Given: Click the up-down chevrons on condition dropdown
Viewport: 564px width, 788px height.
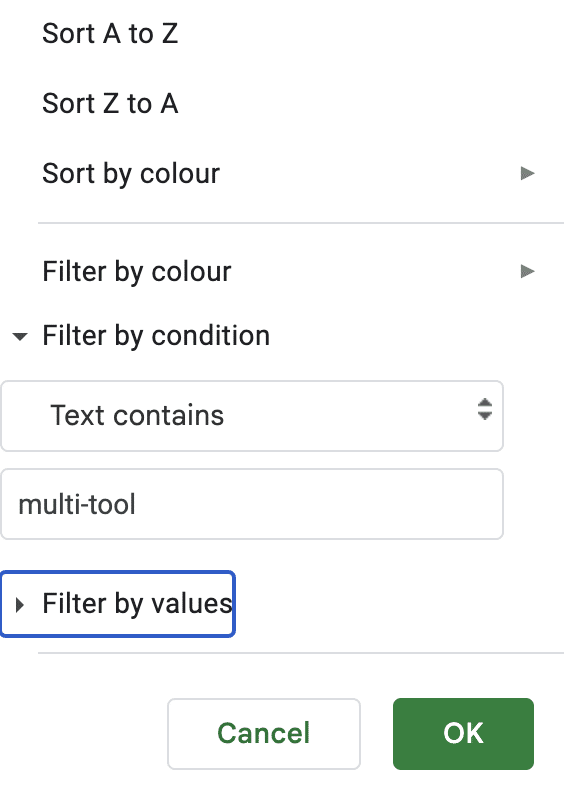Looking at the screenshot, I should [485, 409].
